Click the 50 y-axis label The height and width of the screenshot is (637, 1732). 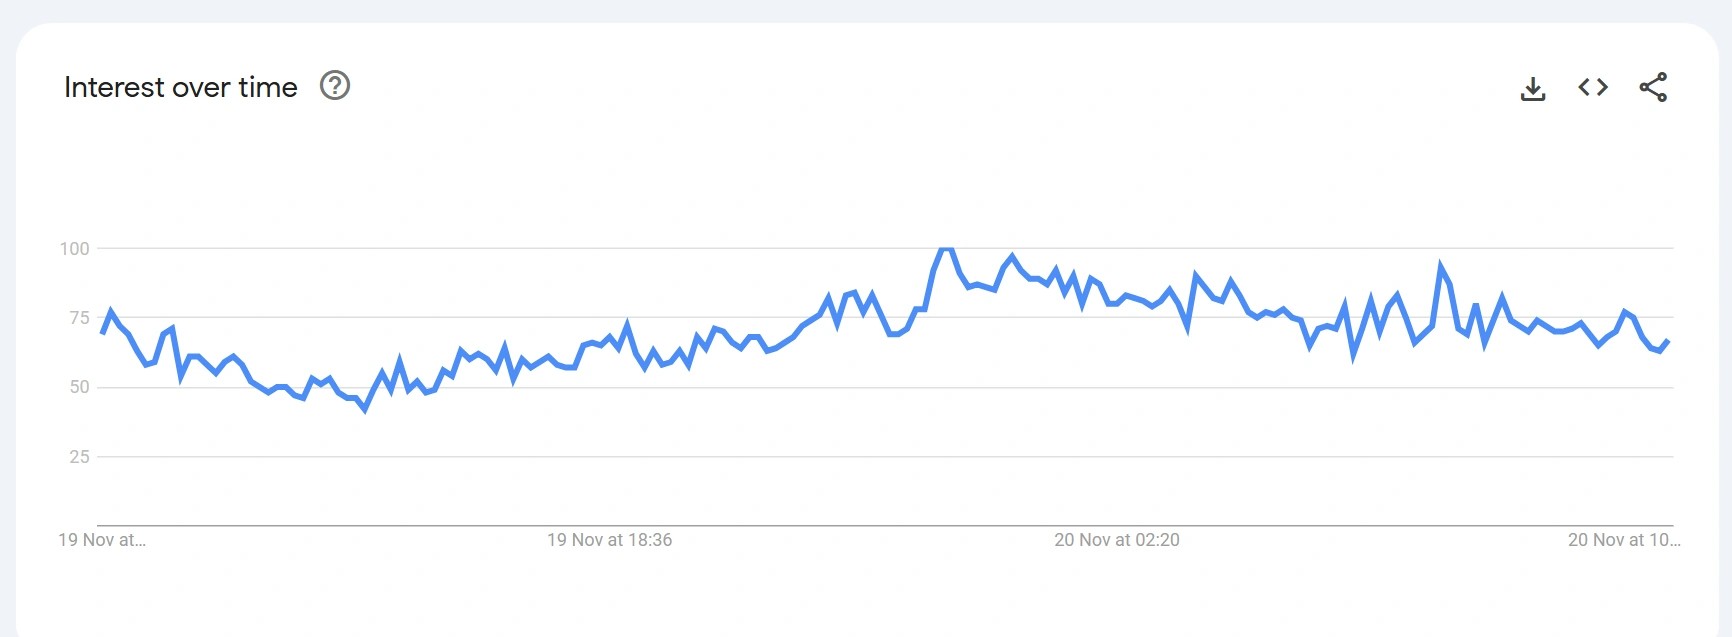click(79, 387)
